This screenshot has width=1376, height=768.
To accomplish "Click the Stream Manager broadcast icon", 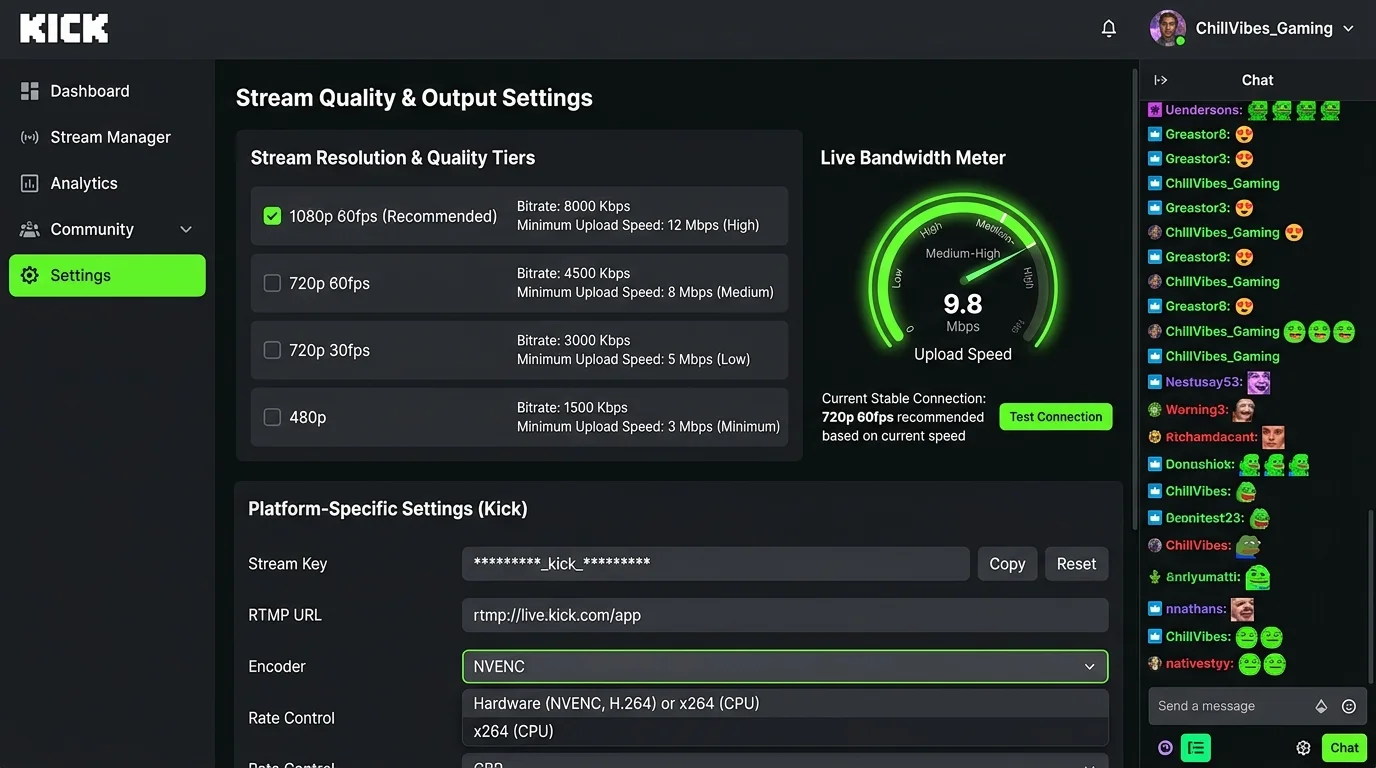I will (x=29, y=137).
